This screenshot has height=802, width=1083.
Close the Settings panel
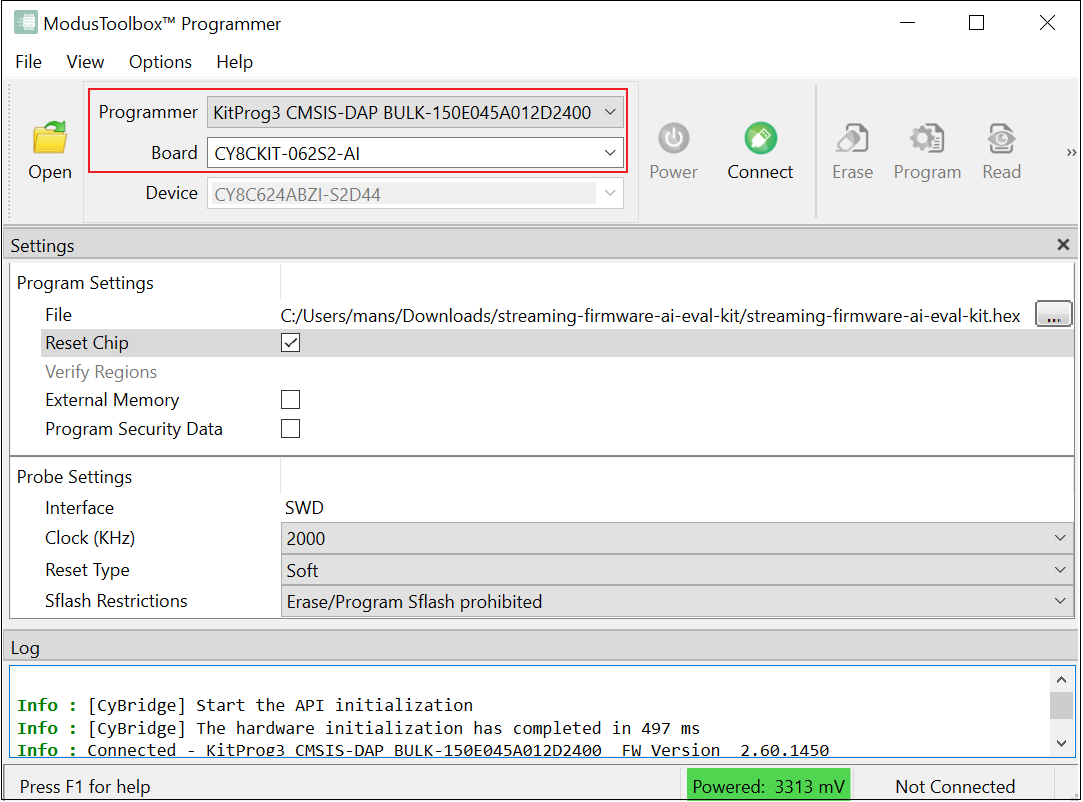click(x=1063, y=245)
